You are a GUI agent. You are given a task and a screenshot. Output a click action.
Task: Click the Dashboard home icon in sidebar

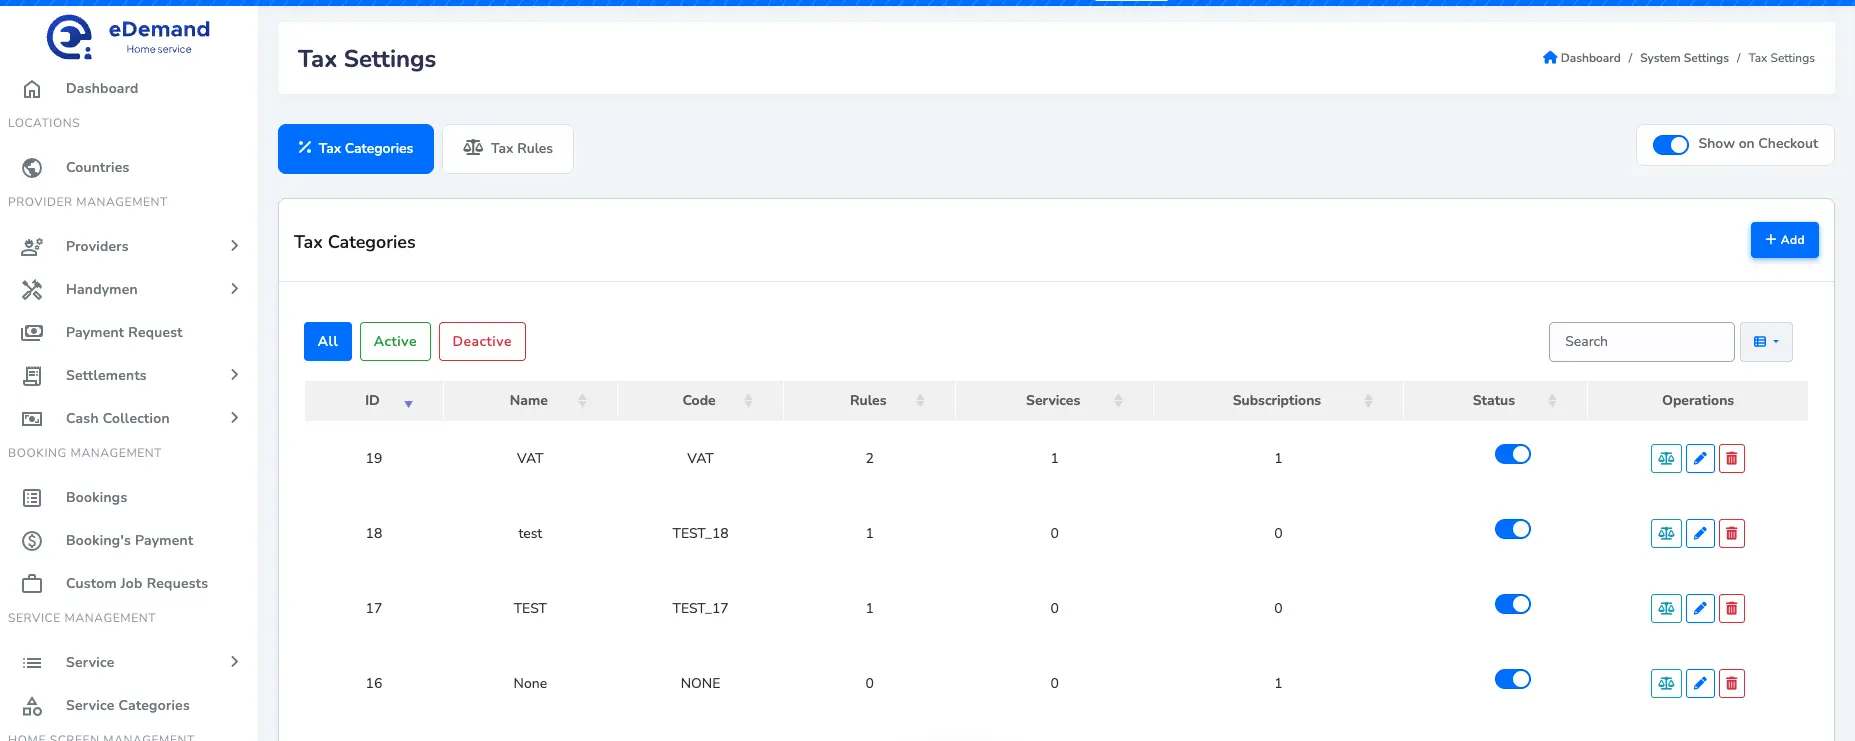32,89
